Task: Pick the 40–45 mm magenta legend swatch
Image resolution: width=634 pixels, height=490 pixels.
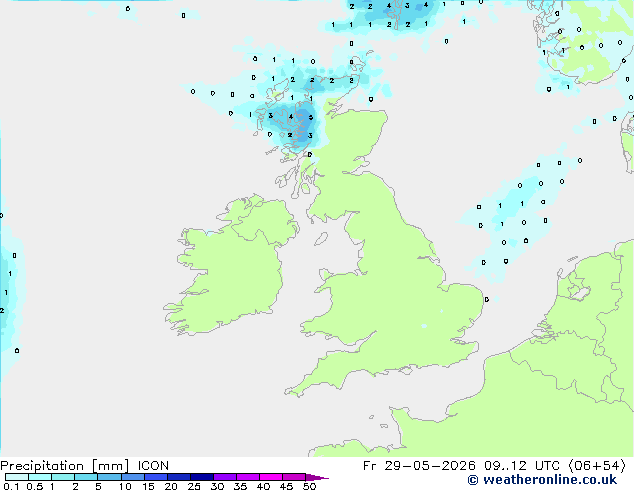Action: click(271, 477)
